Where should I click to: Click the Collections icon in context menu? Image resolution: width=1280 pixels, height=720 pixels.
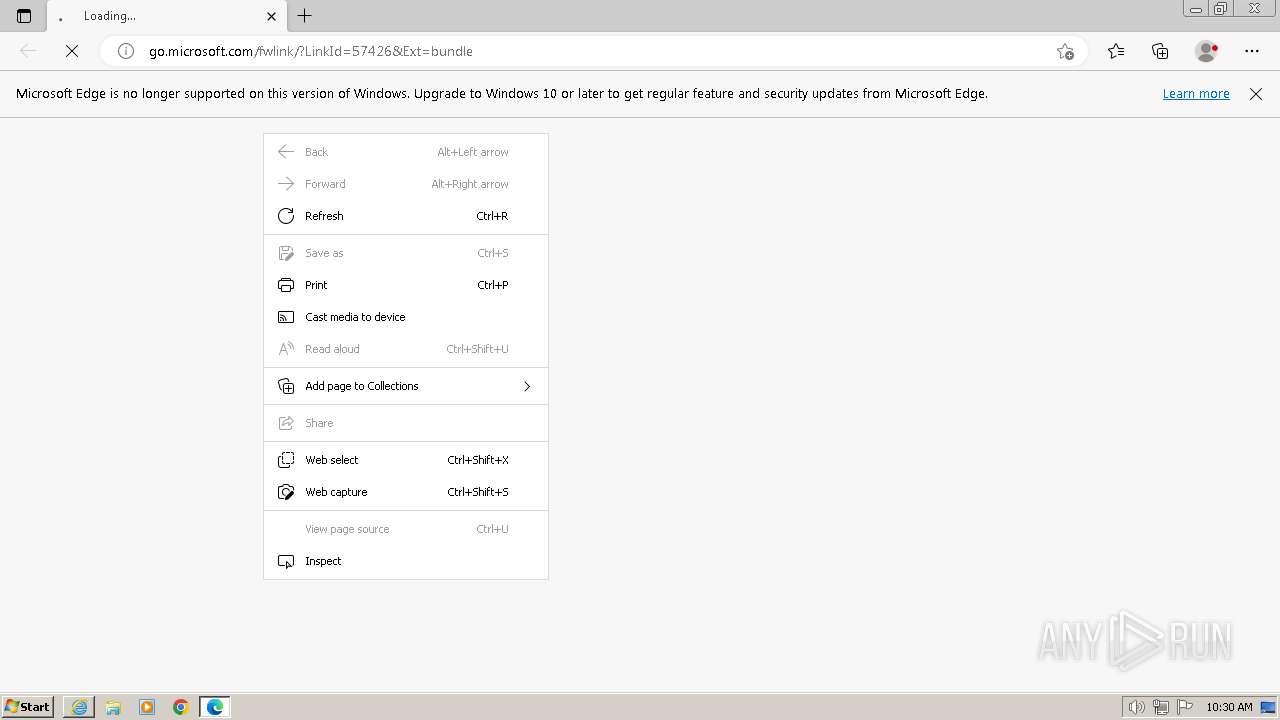tap(286, 386)
